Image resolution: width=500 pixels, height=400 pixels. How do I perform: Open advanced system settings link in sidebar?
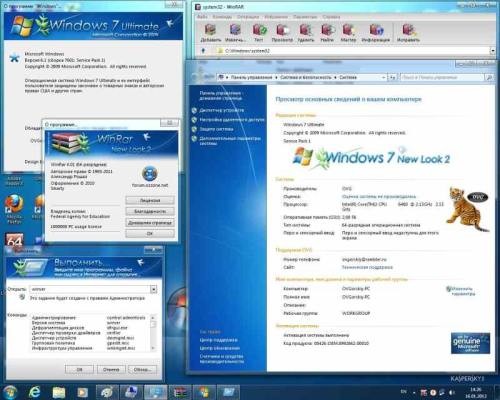(x=230, y=141)
